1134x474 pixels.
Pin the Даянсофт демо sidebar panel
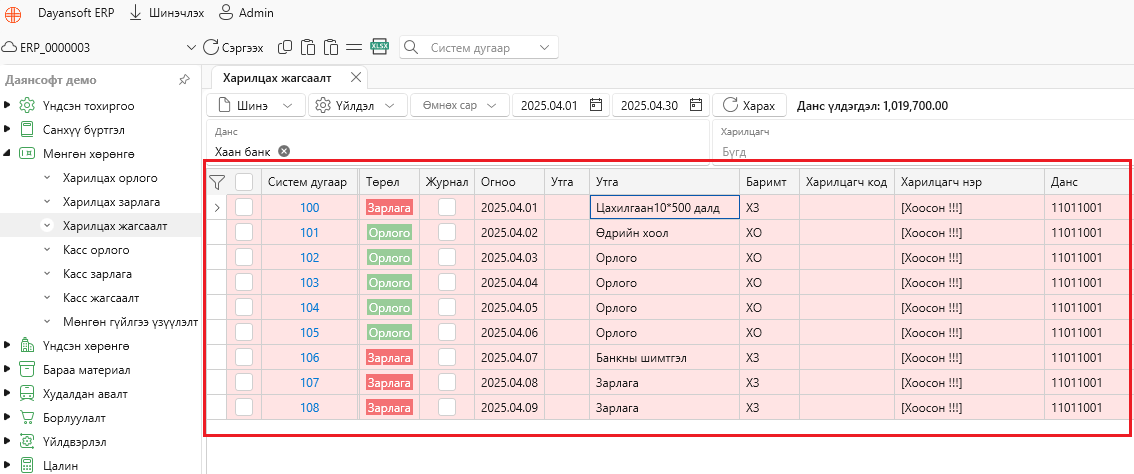184,80
